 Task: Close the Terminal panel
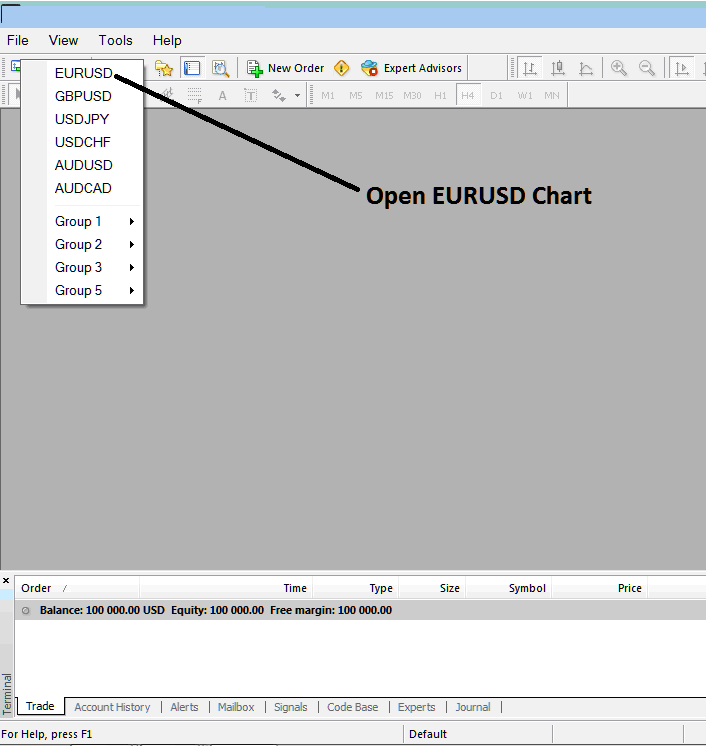pyautogui.click(x=6, y=580)
